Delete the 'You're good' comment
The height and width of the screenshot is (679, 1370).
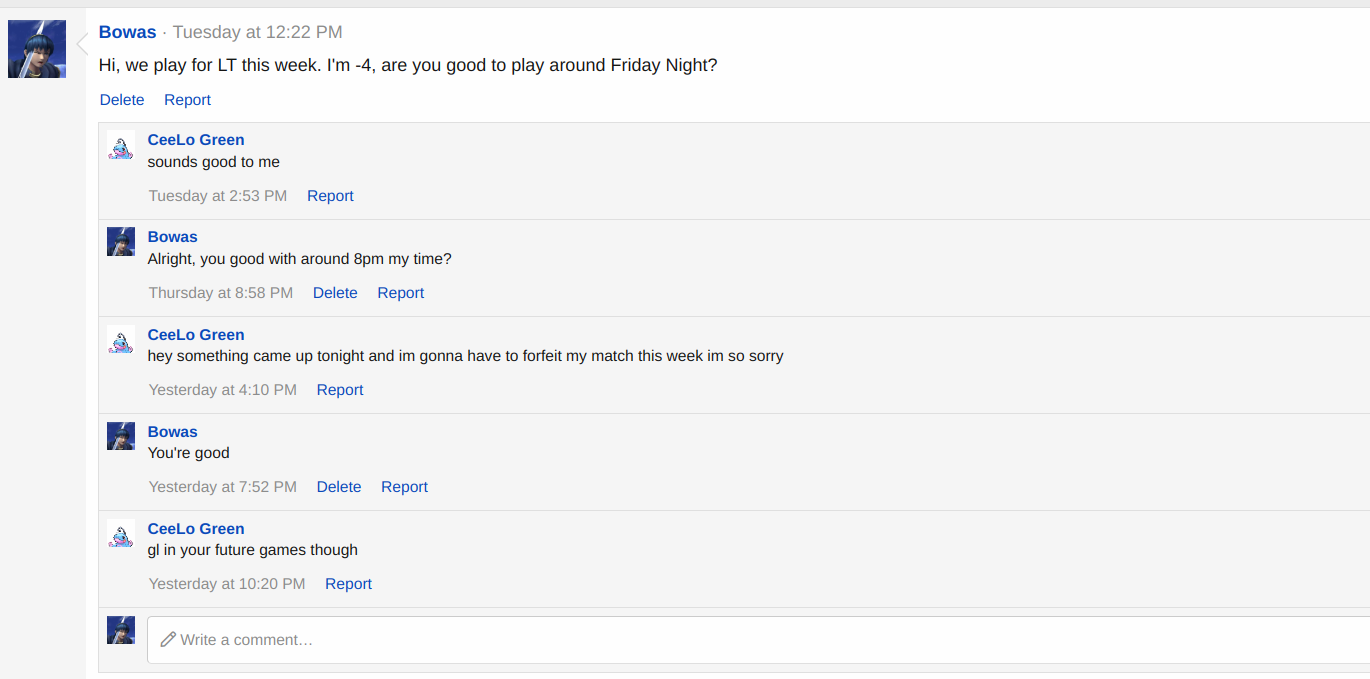pos(339,487)
